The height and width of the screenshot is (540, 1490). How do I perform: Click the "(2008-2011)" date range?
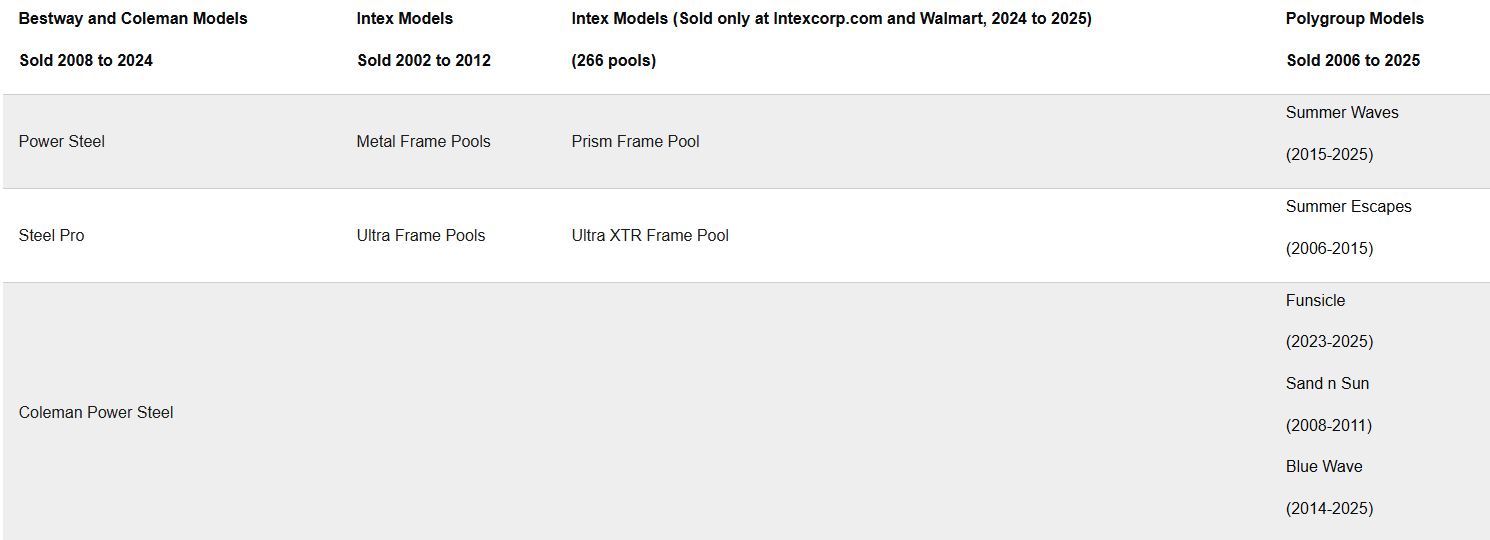[1328, 425]
